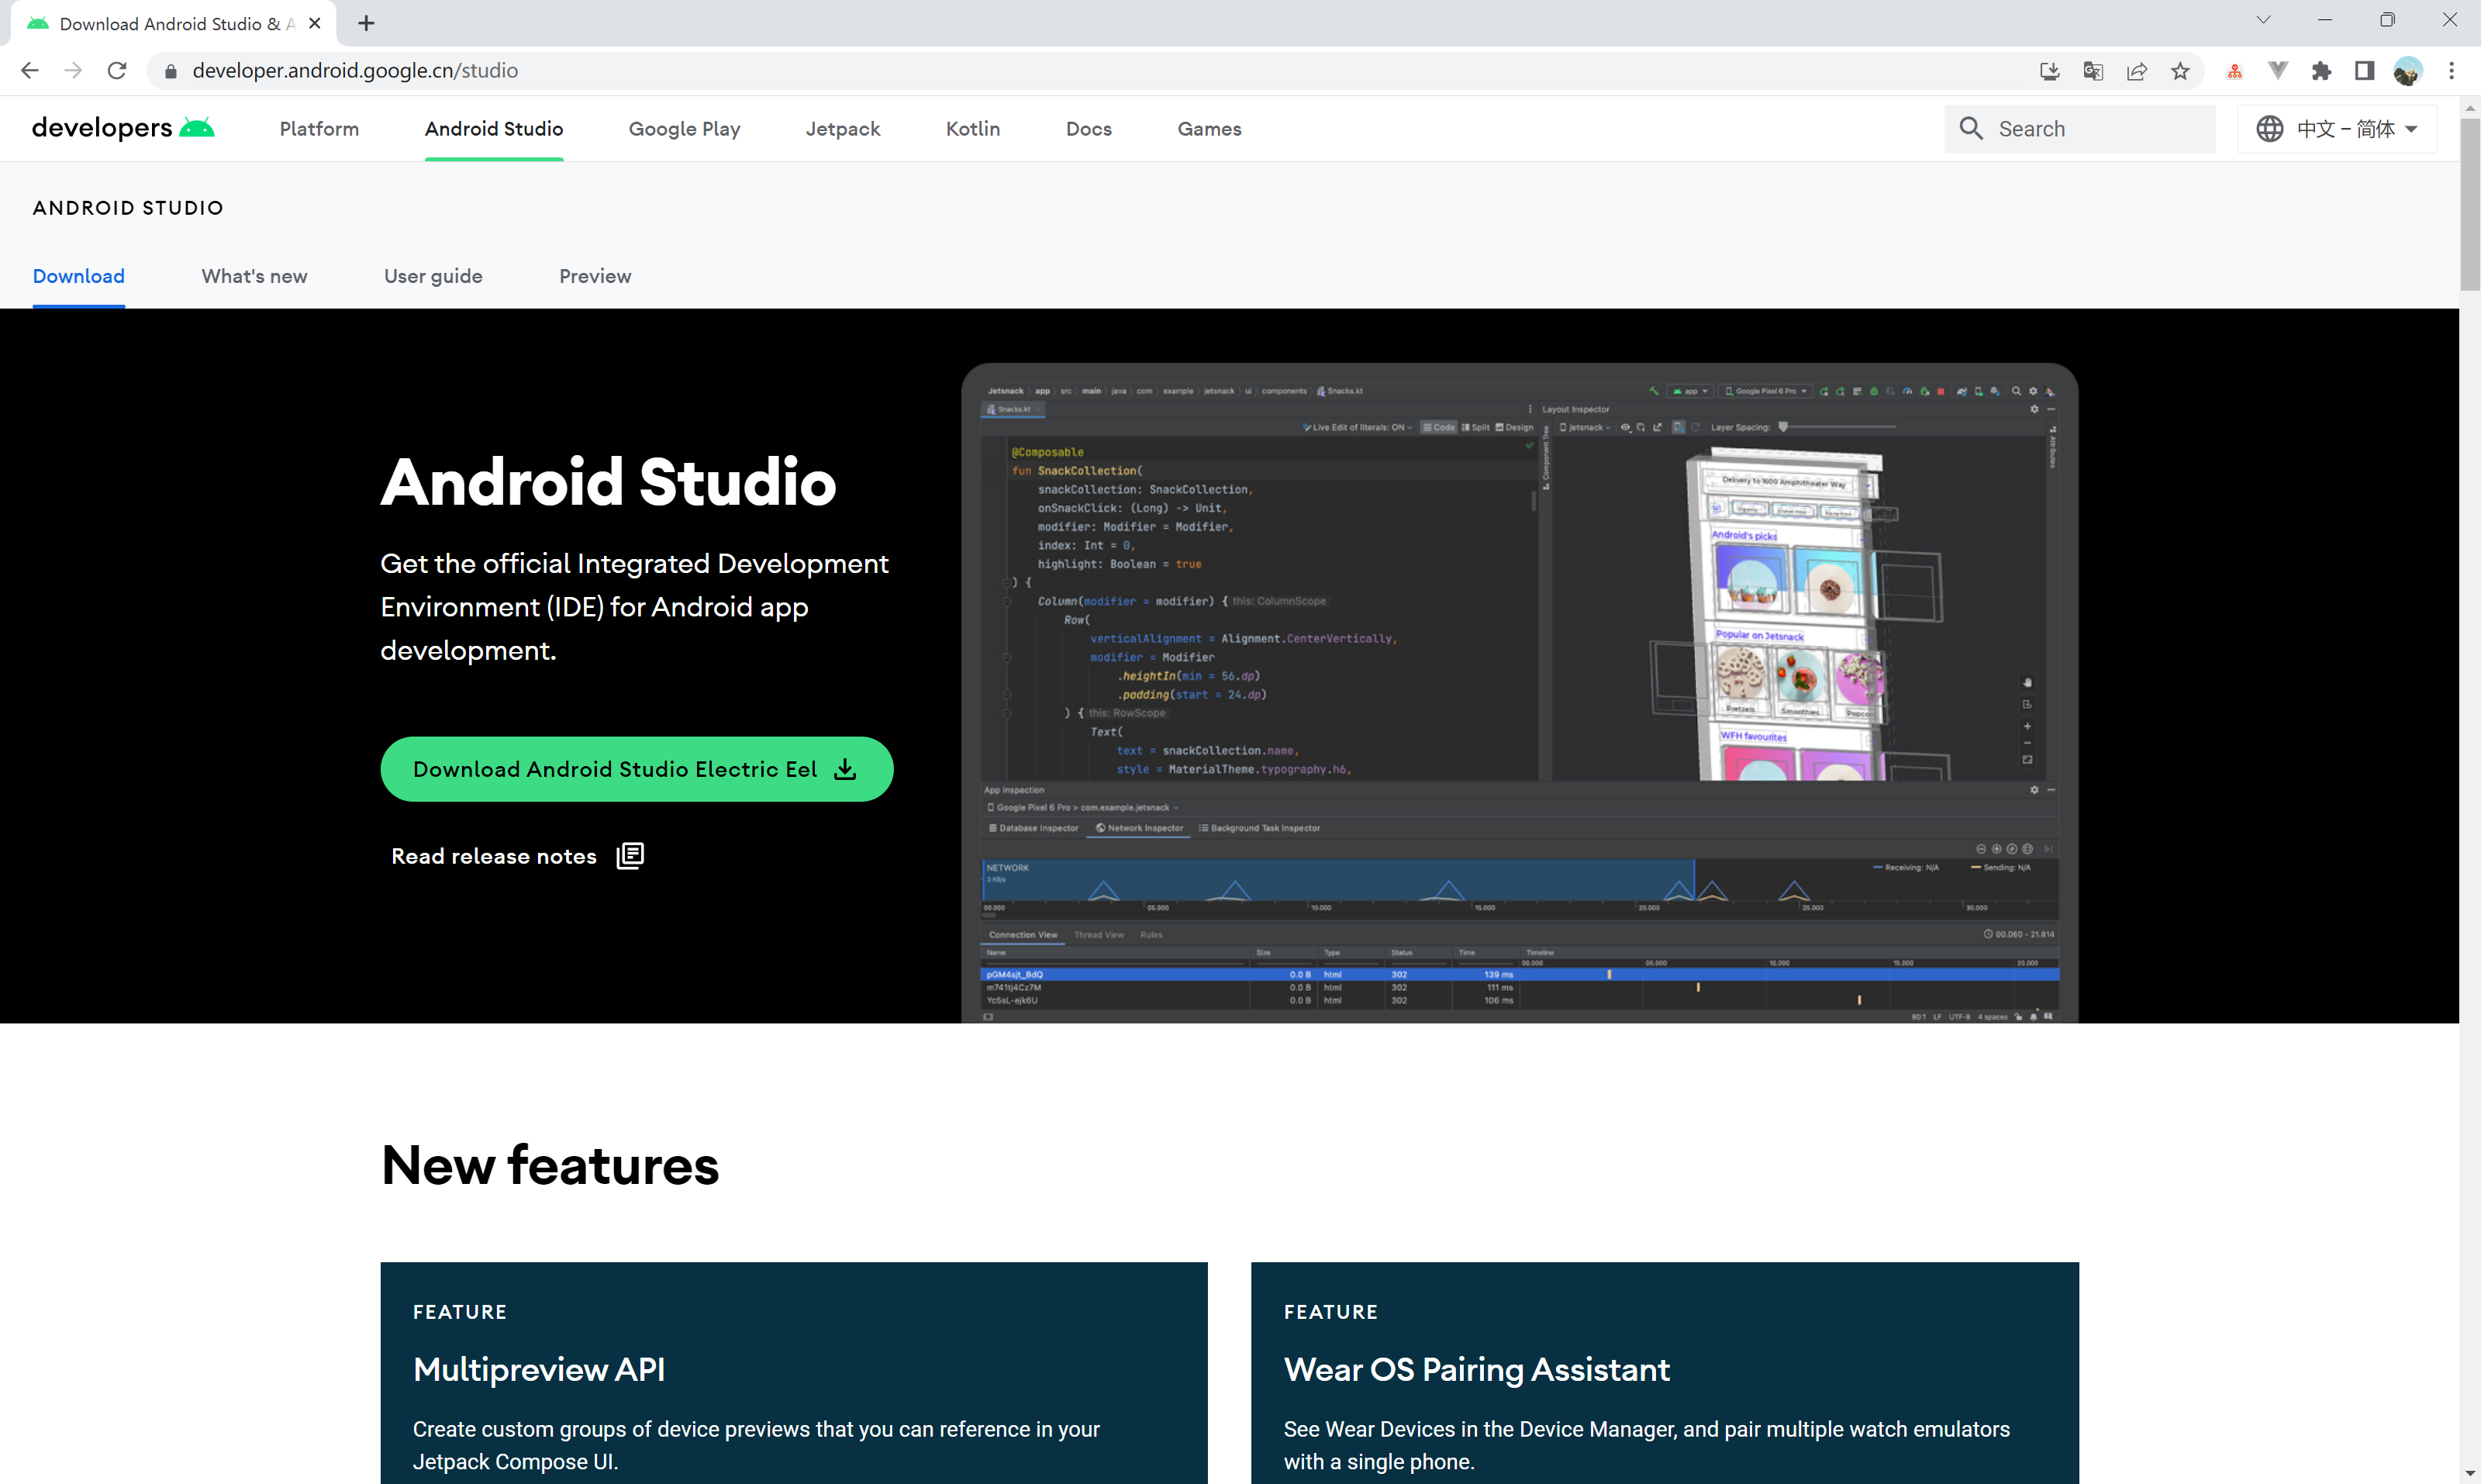Click the page vertical scrollbar thumb

tap(2470, 203)
